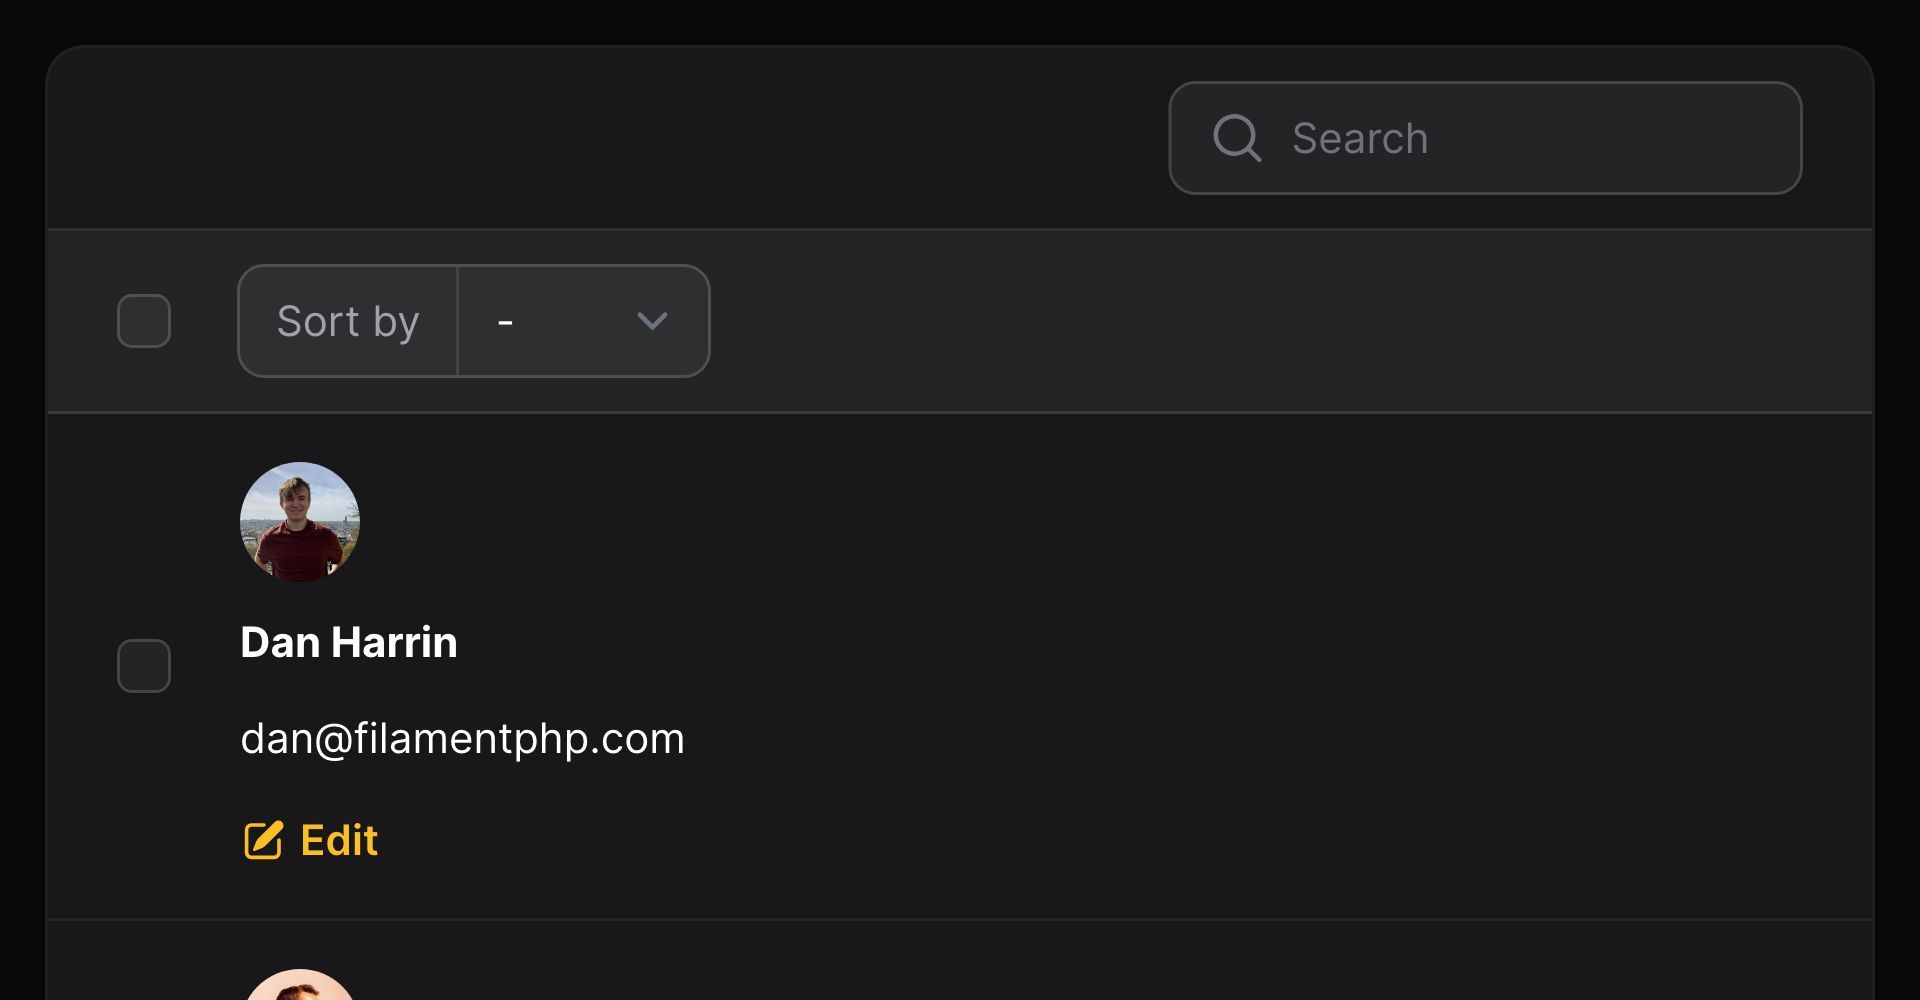Open Dan Harrin's round profile avatar
This screenshot has height=1000, width=1920.
(300, 522)
